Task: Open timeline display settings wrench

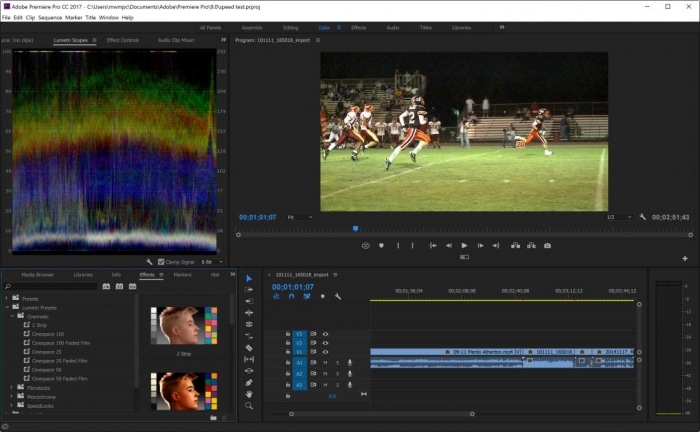Action: [338, 296]
